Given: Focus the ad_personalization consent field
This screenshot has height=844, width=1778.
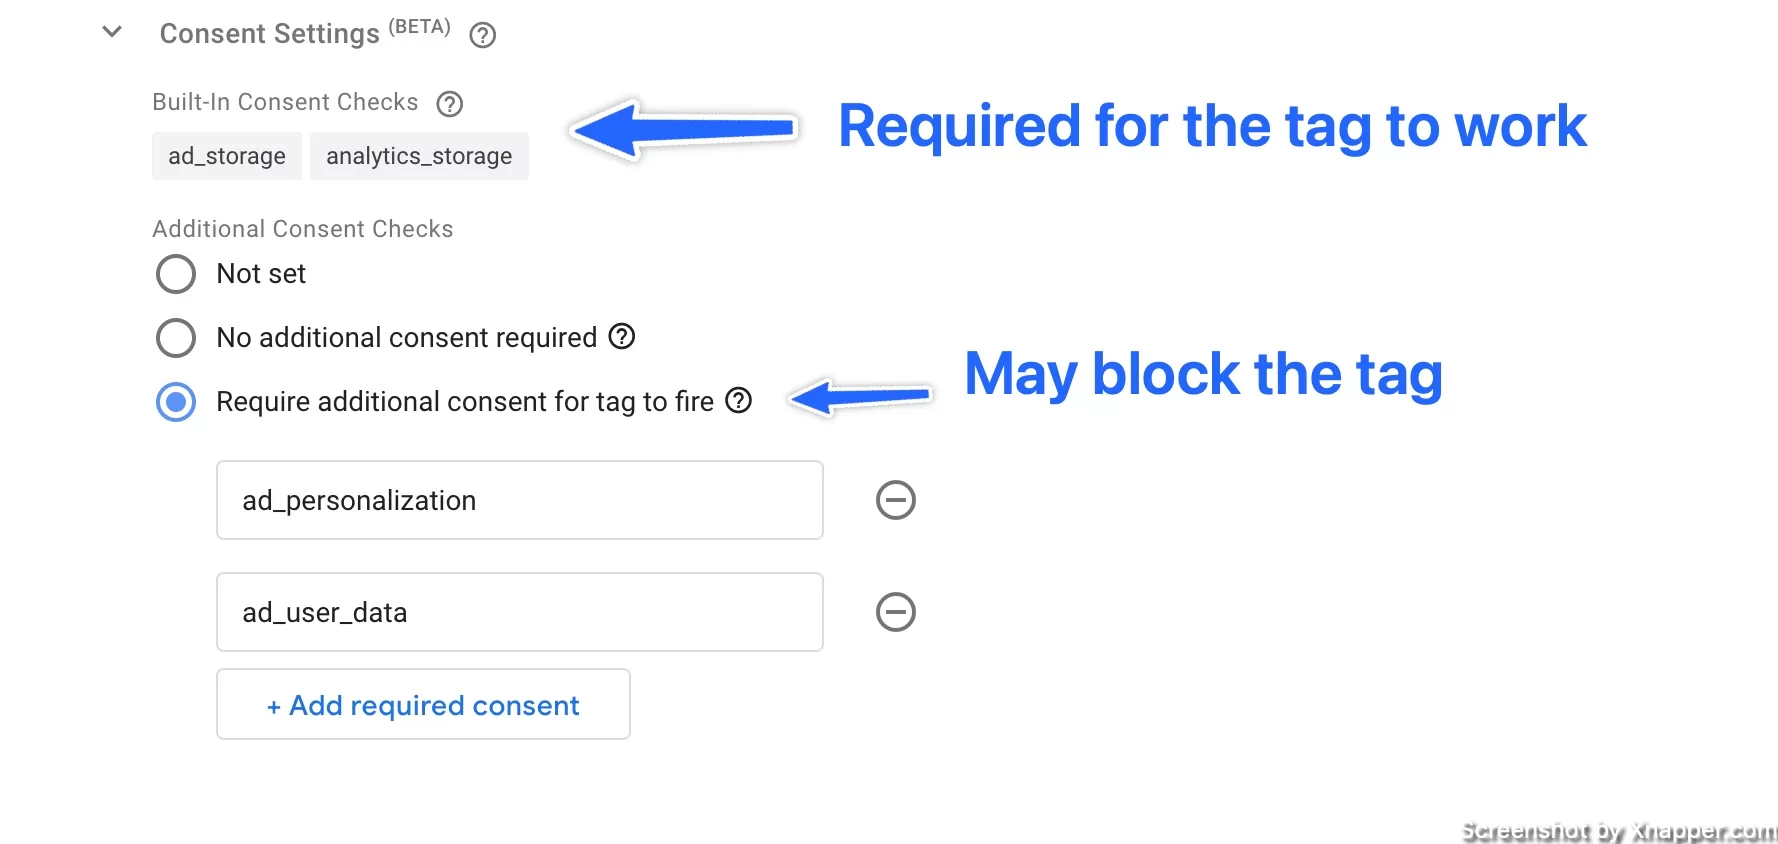Looking at the screenshot, I should click(x=520, y=500).
